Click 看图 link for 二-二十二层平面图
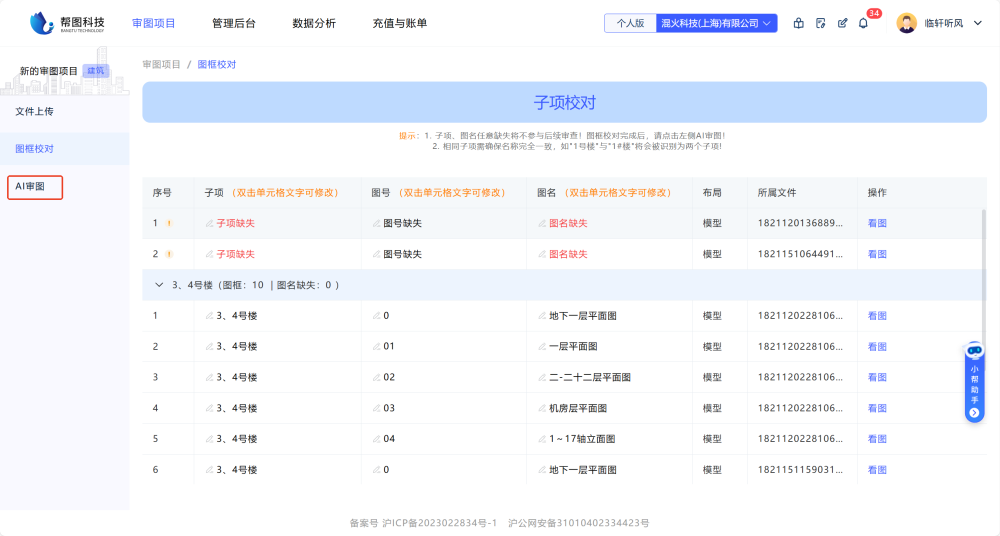This screenshot has width=1000, height=536. (877, 377)
